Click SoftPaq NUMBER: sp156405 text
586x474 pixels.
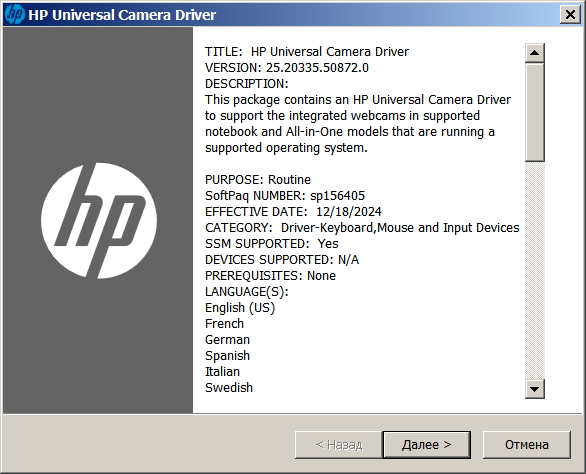click(285, 196)
